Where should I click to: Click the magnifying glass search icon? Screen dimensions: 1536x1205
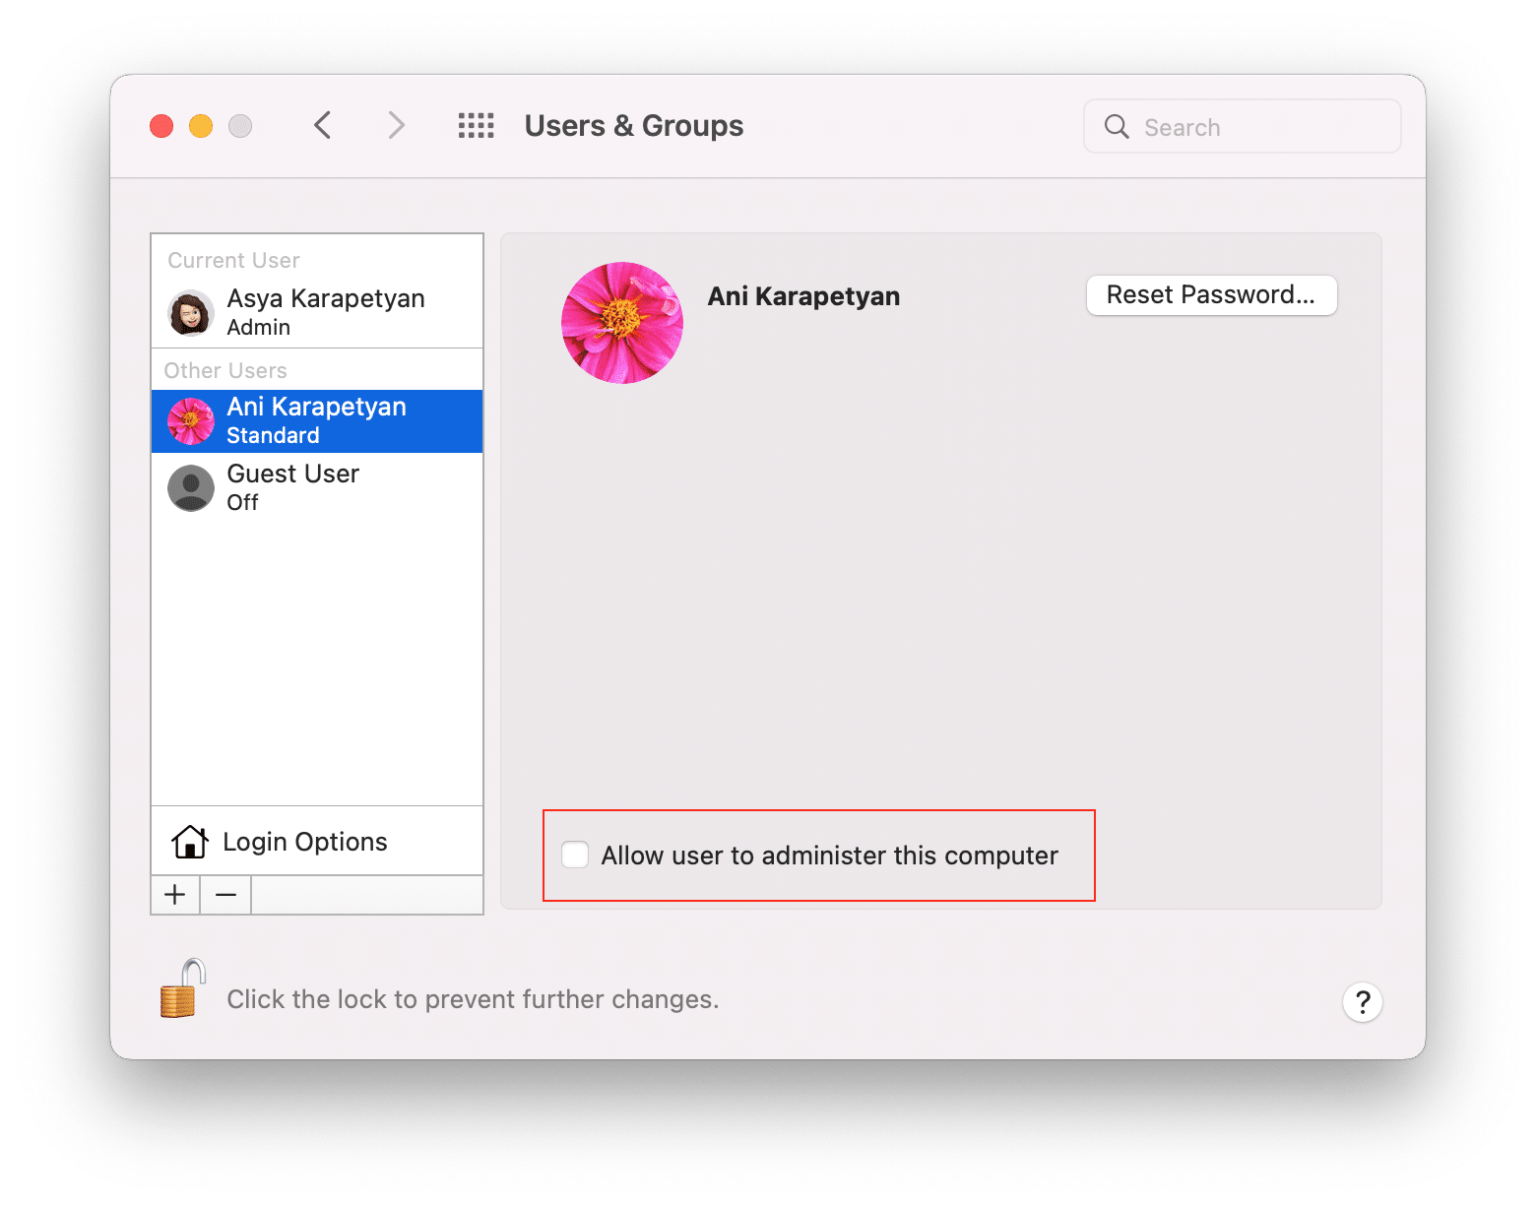pyautogui.click(x=1117, y=127)
